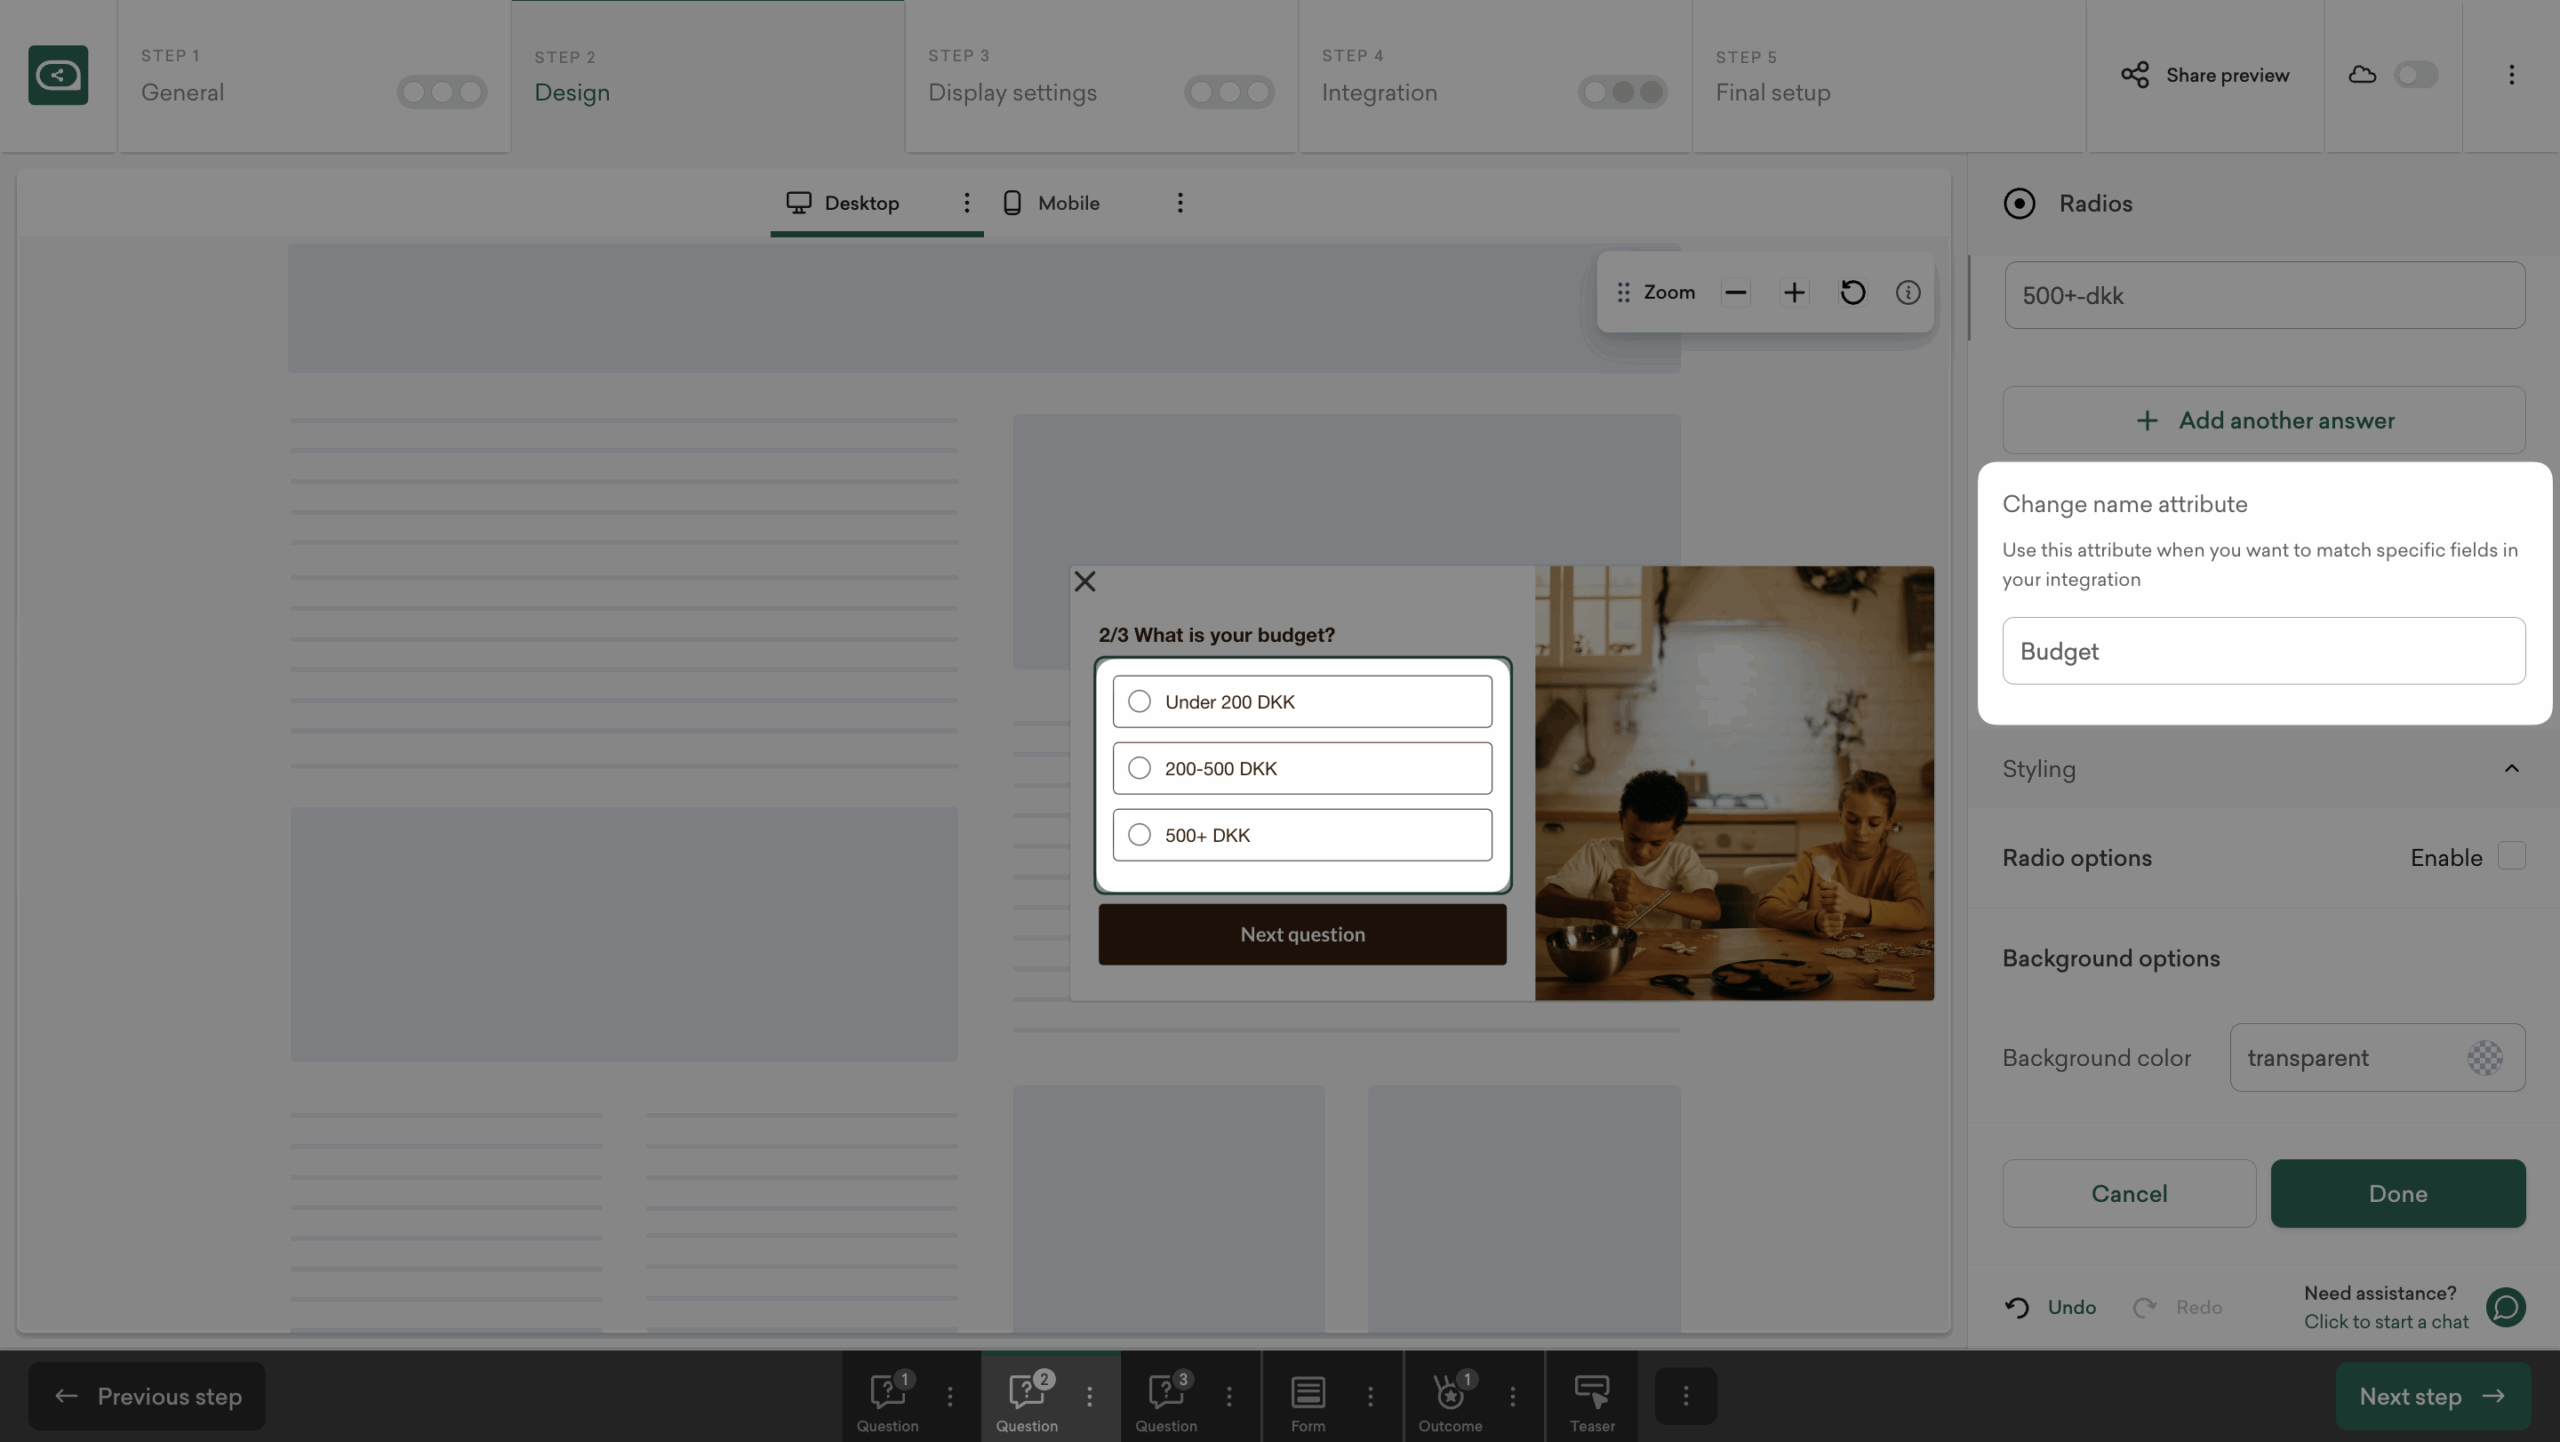The image size is (2560, 1442).
Task: Enable the Radio options checkbox
Action: [2511, 856]
